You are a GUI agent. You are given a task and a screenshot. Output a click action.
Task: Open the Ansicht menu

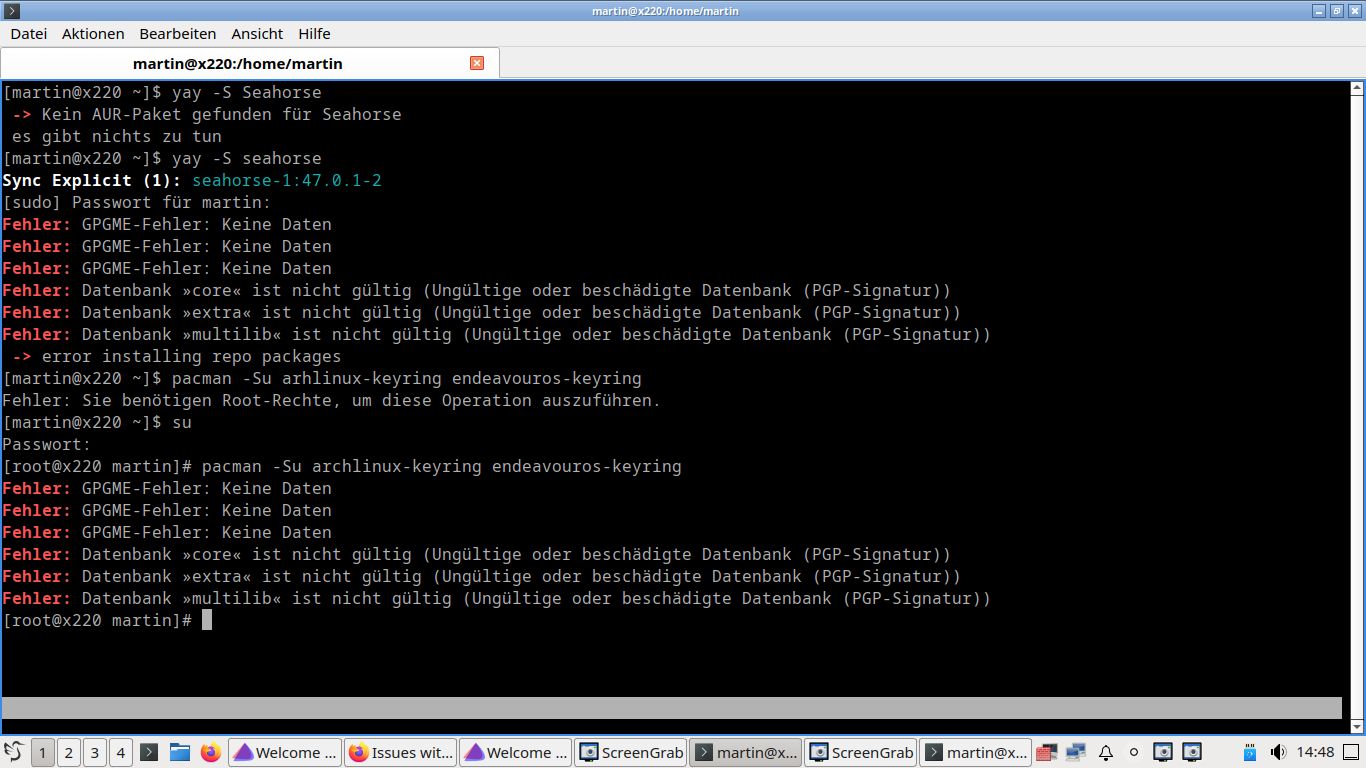coord(257,34)
